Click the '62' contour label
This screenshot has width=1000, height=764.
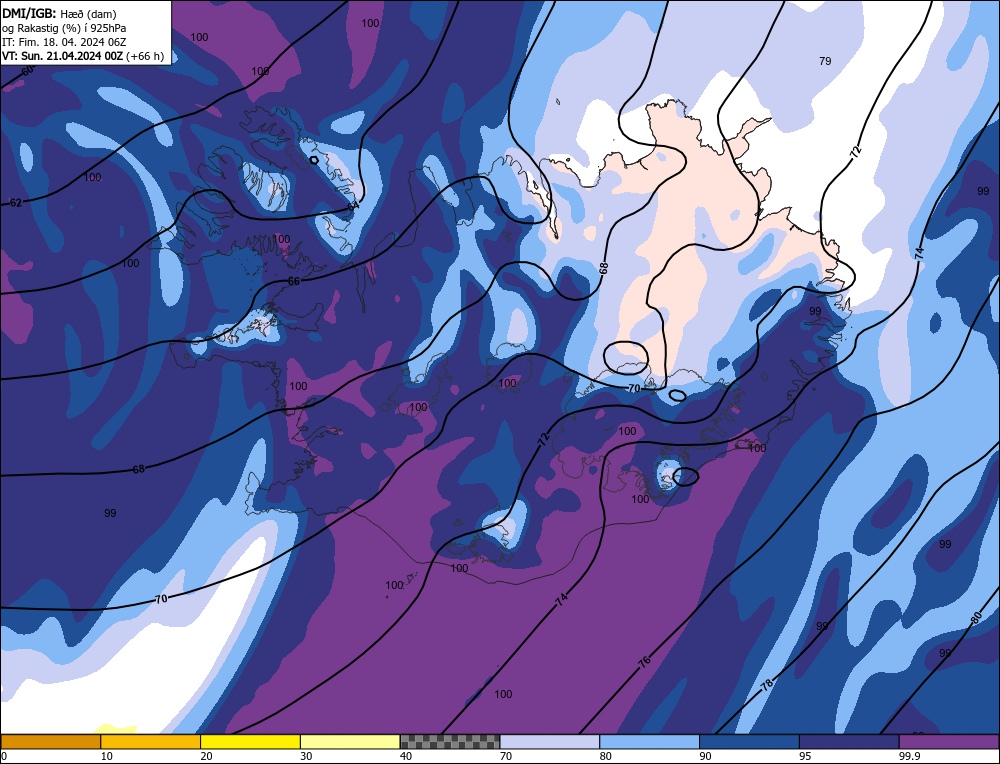click(16, 203)
